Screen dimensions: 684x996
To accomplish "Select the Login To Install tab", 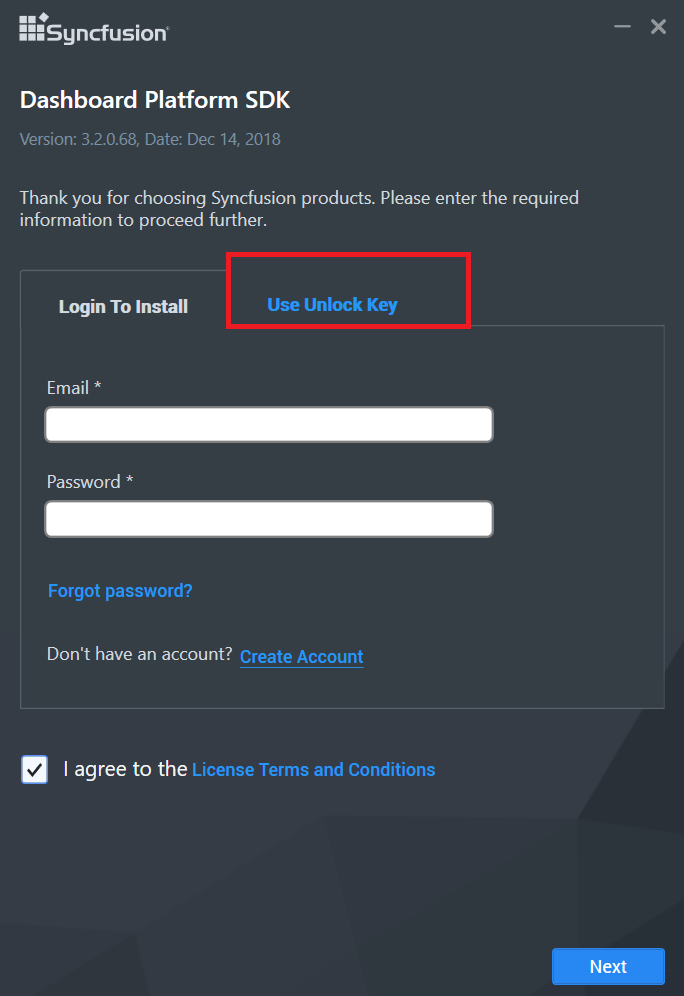I will 123,306.
